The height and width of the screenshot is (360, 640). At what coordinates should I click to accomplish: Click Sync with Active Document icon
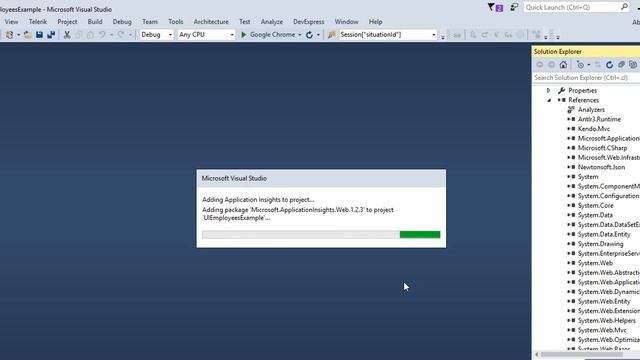point(598,64)
